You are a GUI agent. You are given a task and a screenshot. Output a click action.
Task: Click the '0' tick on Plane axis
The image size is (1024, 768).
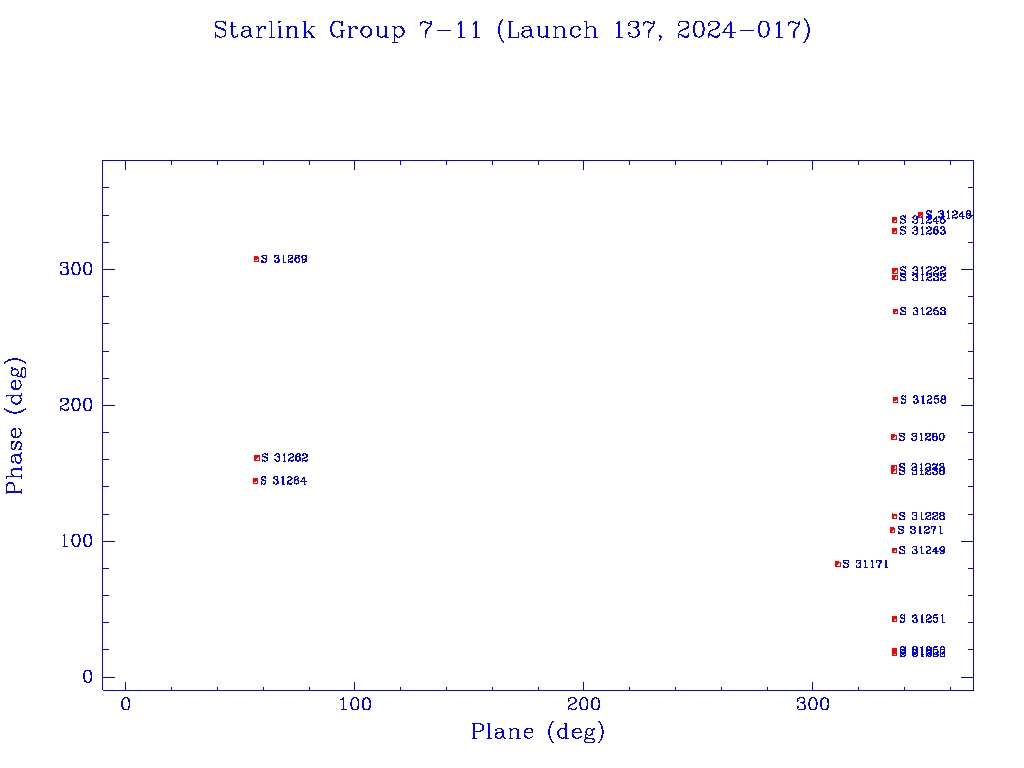125,705
